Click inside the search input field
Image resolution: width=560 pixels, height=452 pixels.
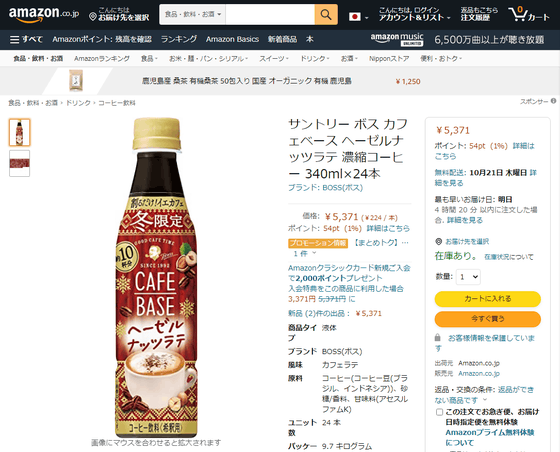point(270,15)
